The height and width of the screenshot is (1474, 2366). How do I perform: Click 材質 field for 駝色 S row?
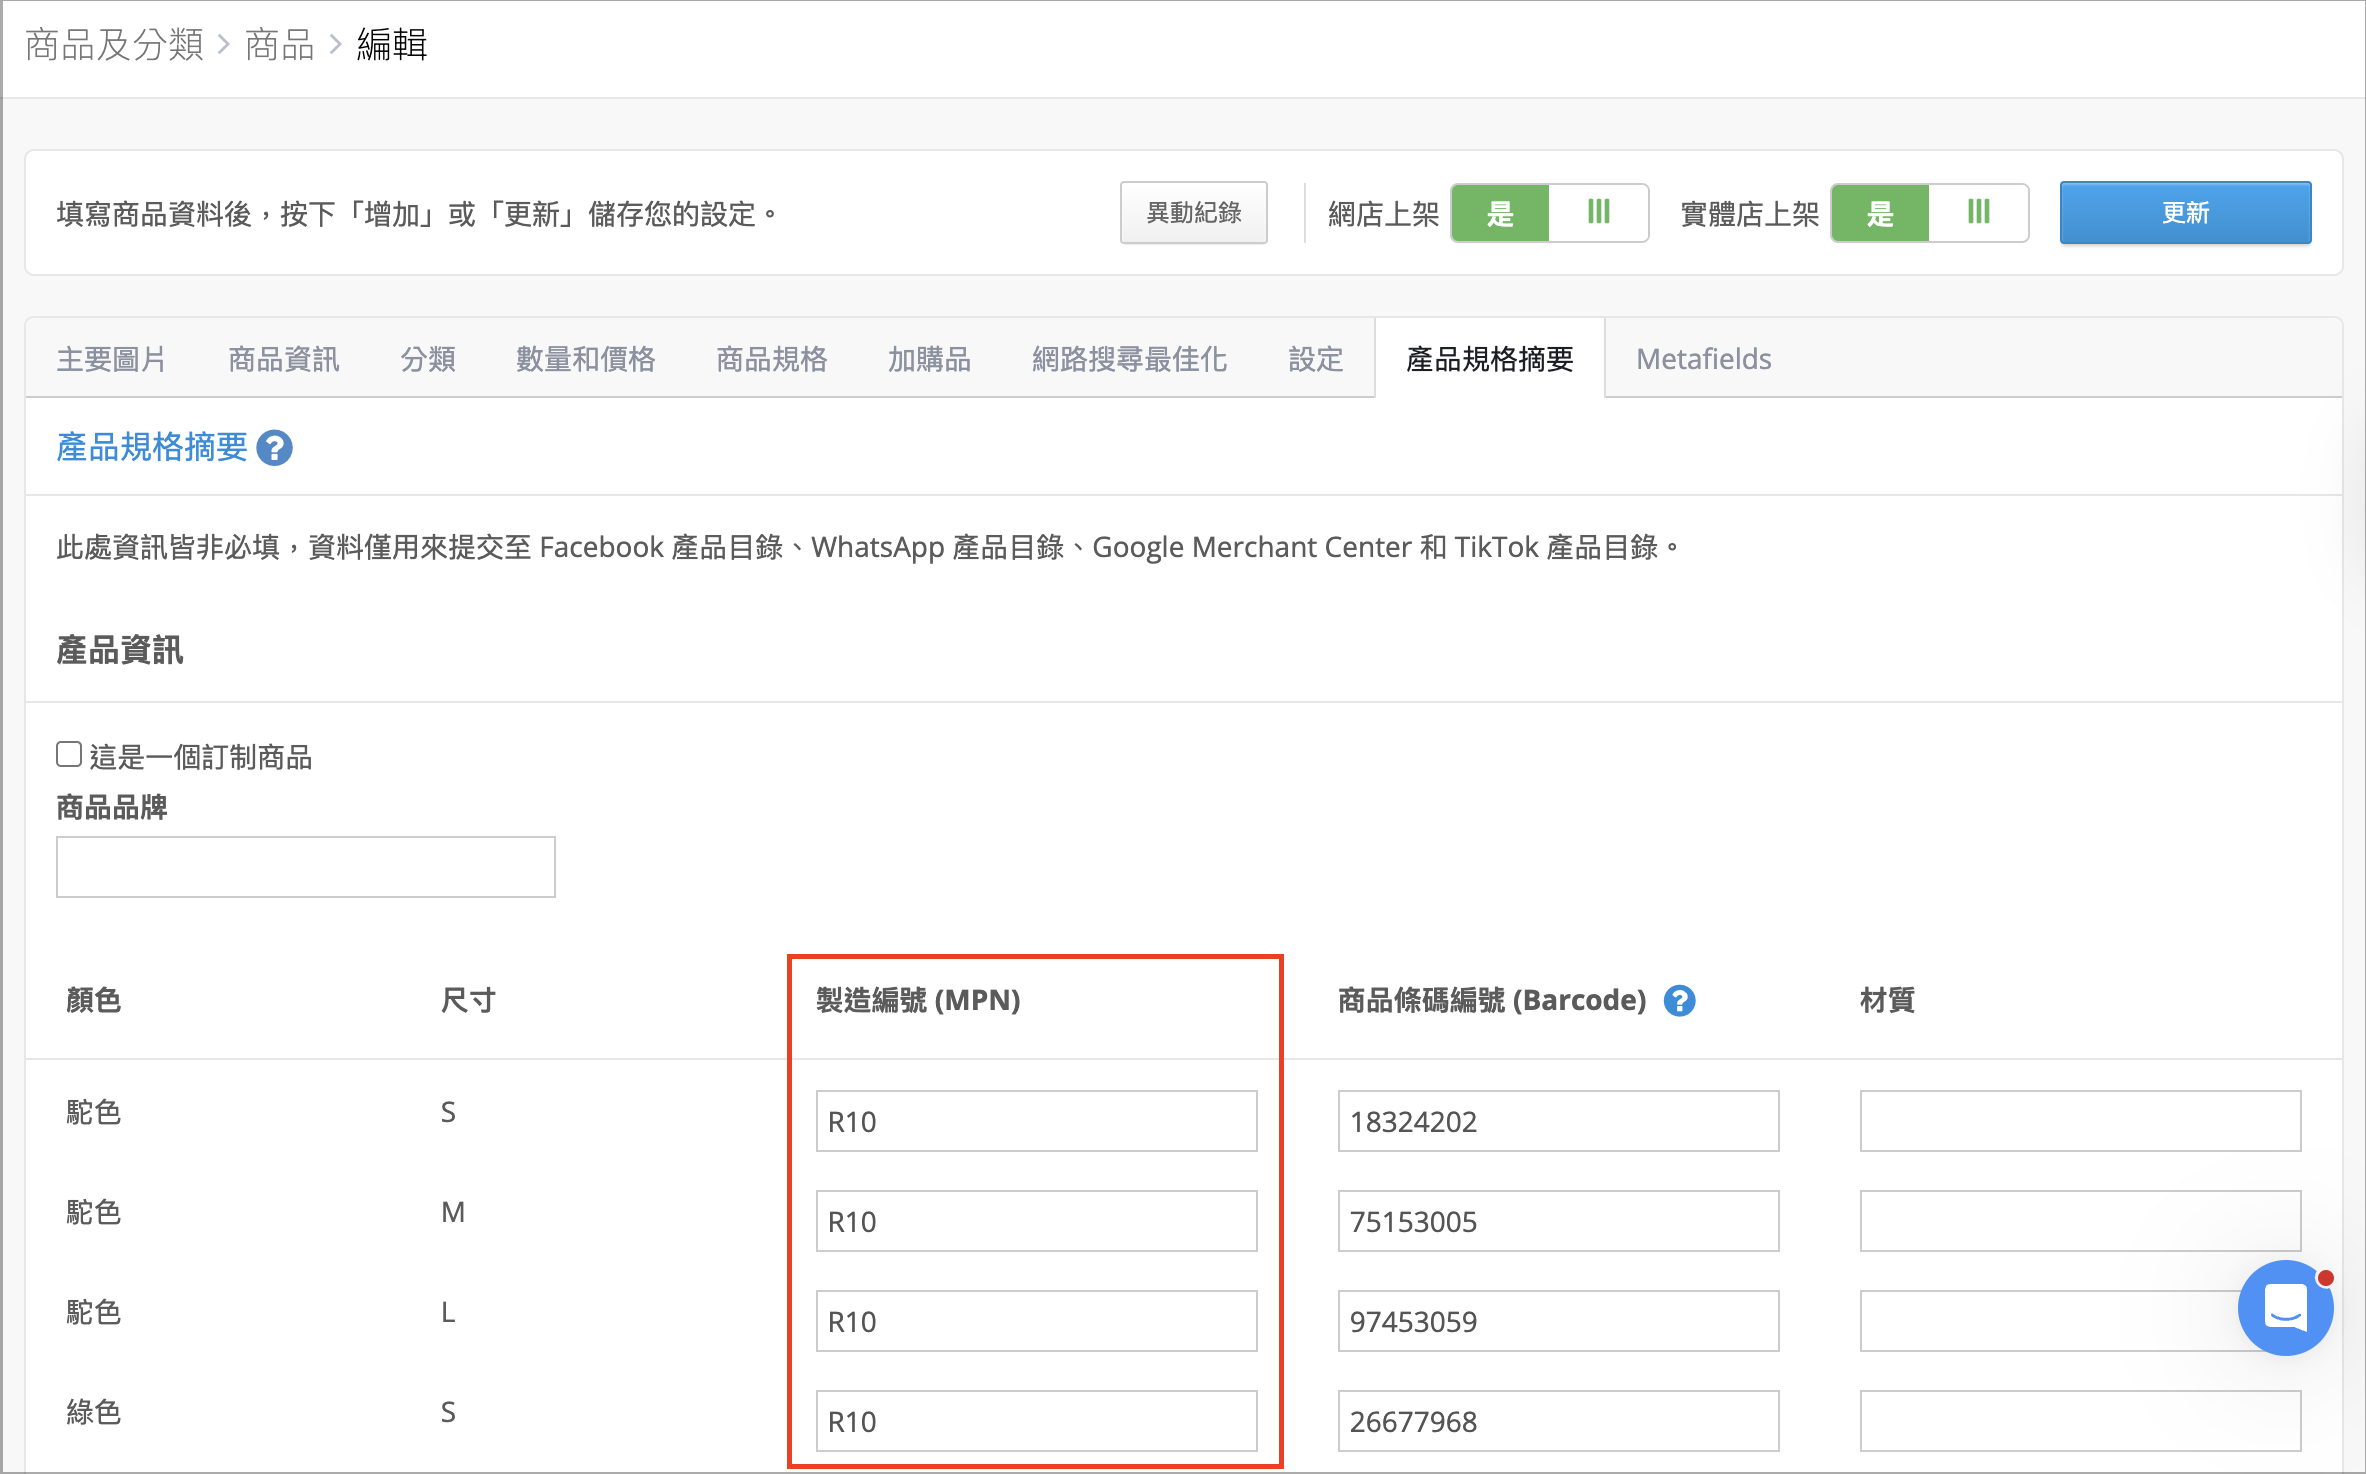pyautogui.click(x=2081, y=1121)
